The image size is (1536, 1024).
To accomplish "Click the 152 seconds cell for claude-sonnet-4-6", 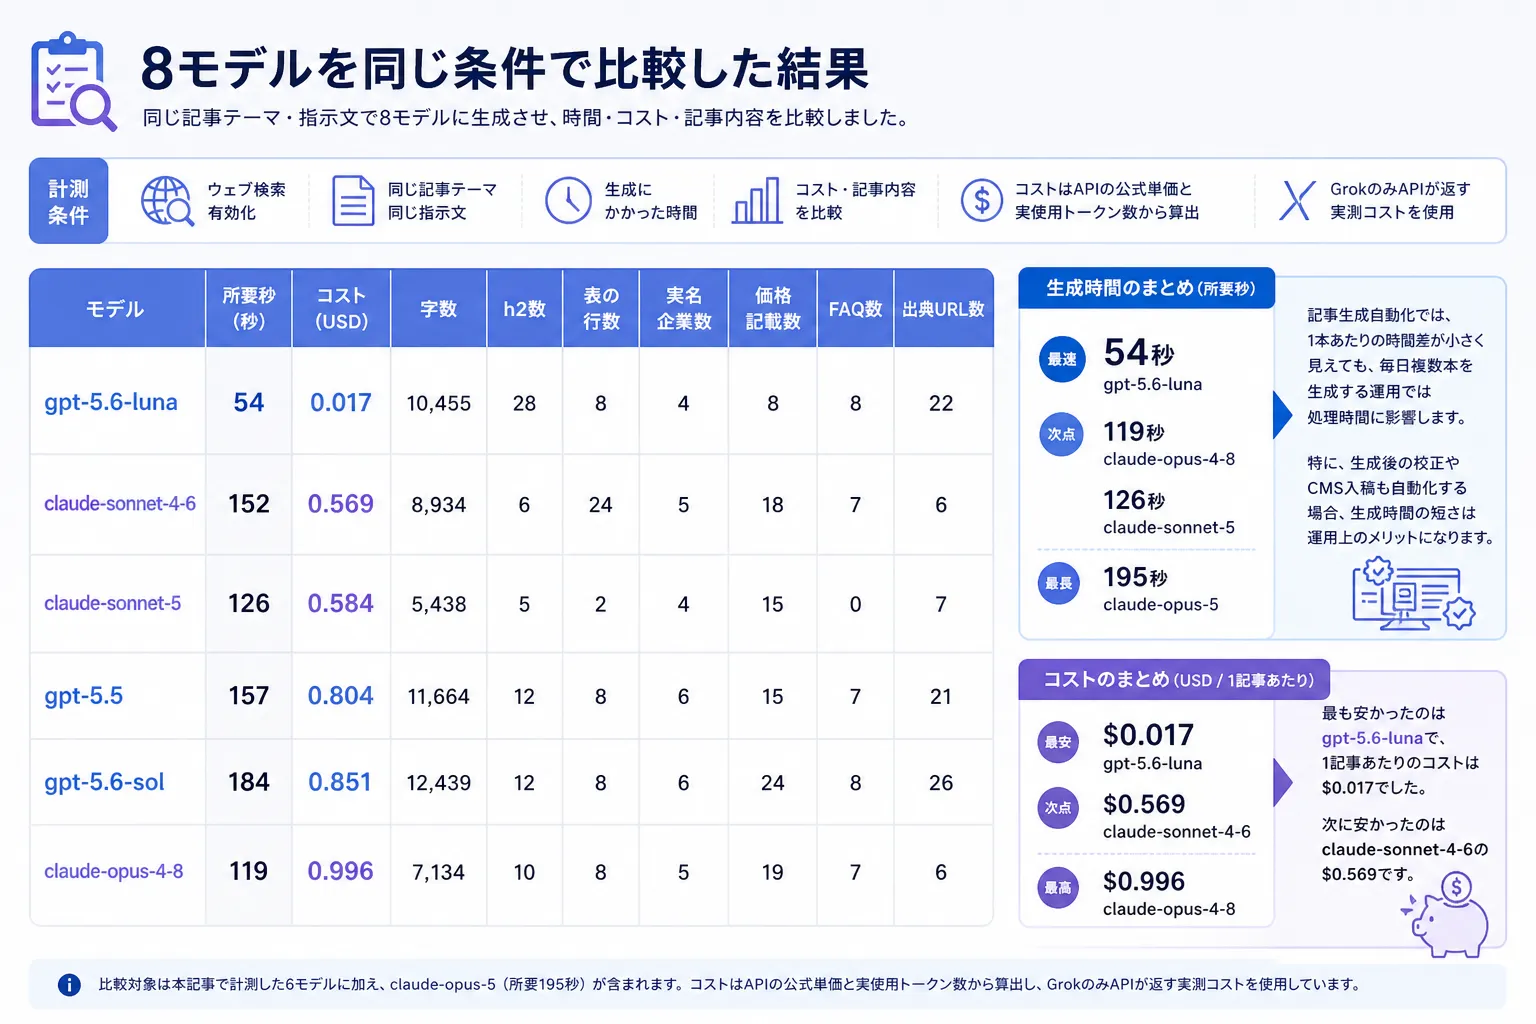I will click(x=249, y=504).
